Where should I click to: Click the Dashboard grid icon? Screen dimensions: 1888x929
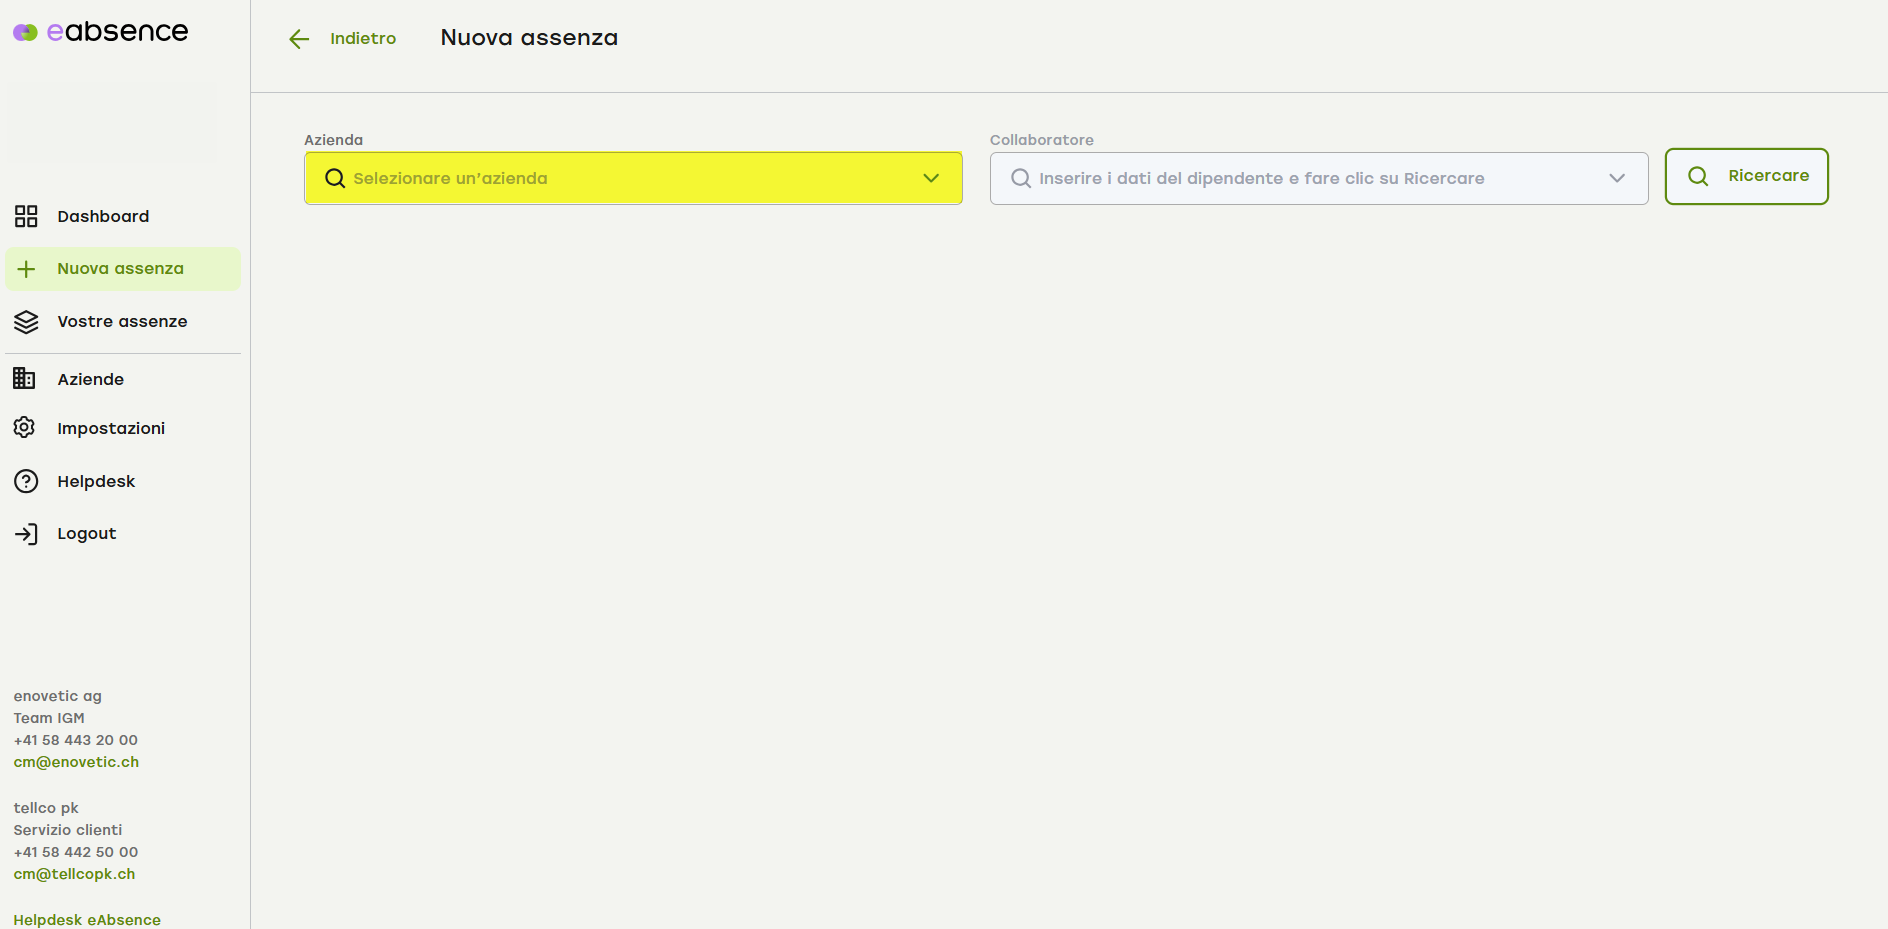click(x=26, y=216)
